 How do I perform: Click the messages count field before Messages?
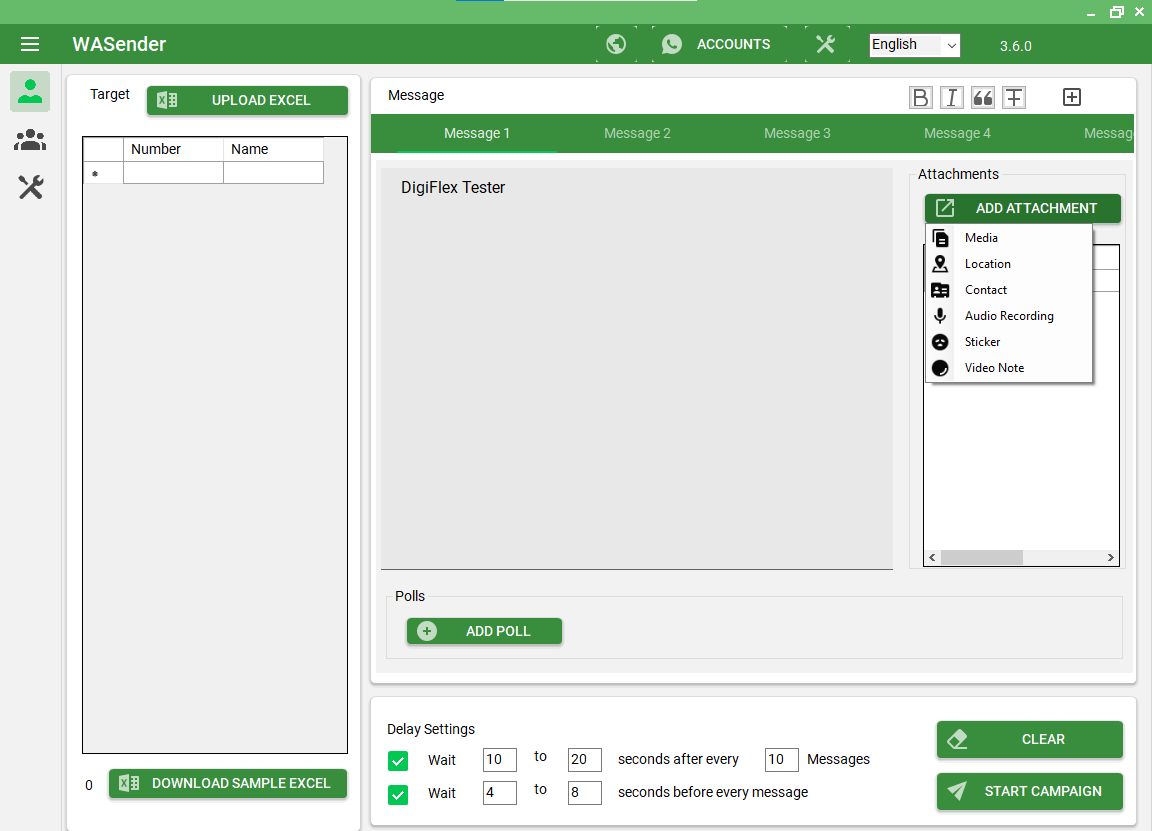[782, 760]
